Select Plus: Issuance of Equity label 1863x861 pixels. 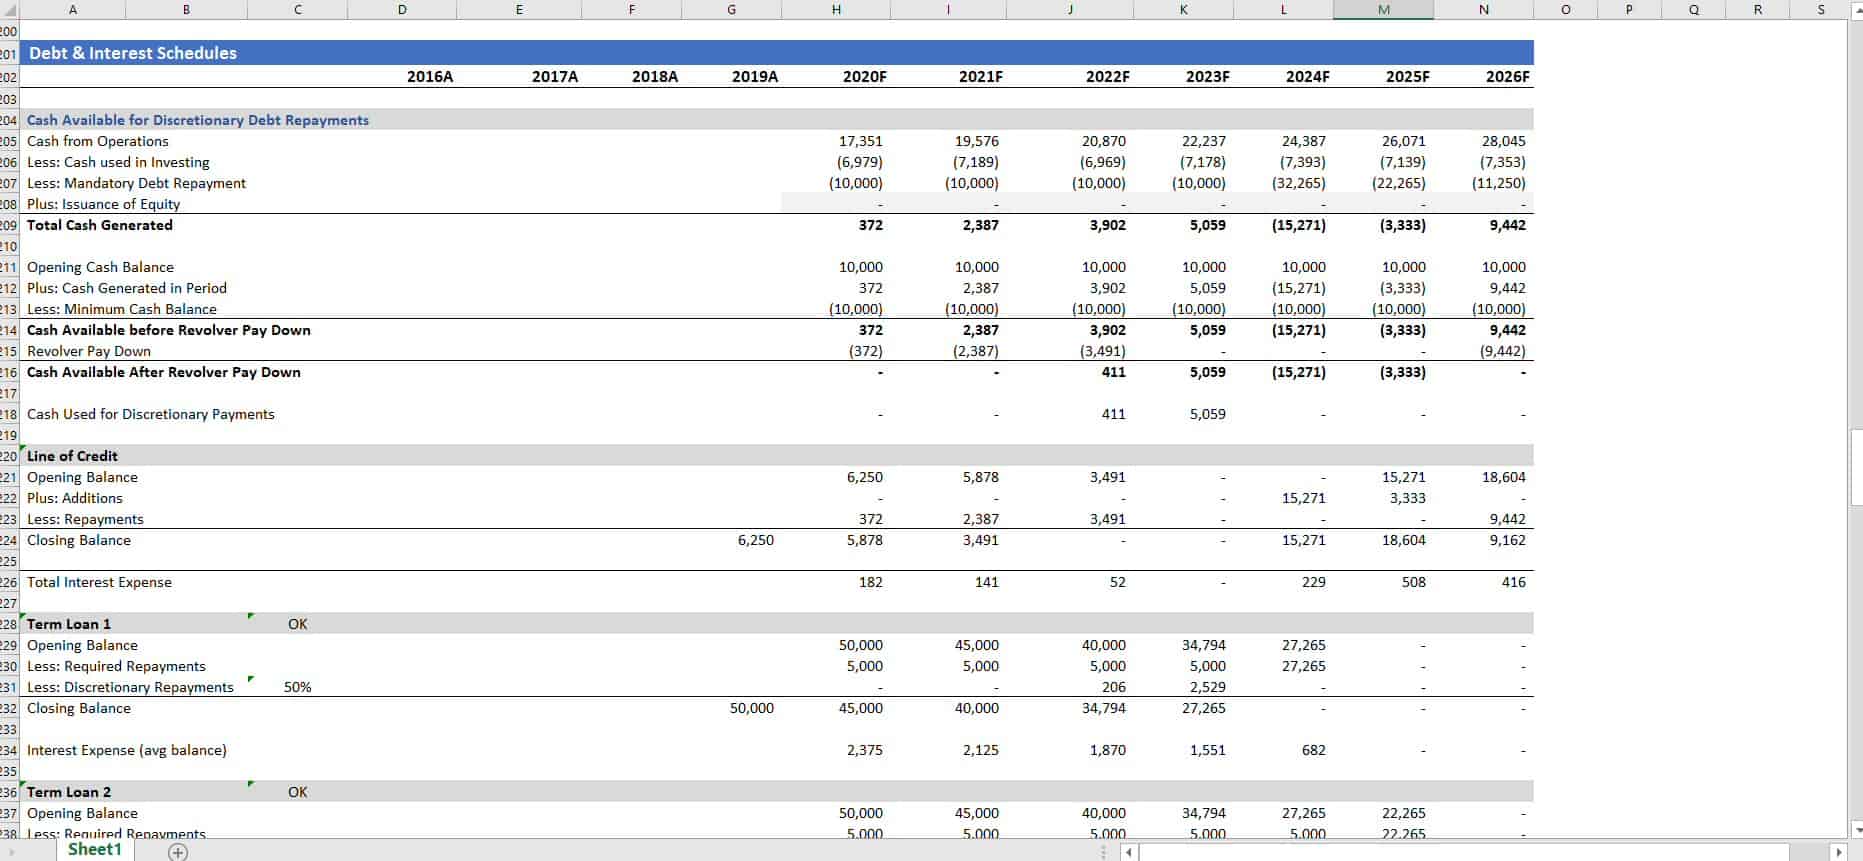pos(103,204)
